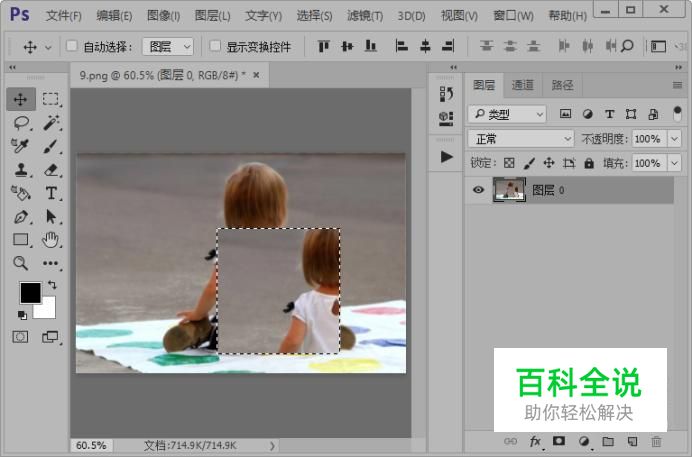Select the Path Selection arrow tool

[51, 217]
